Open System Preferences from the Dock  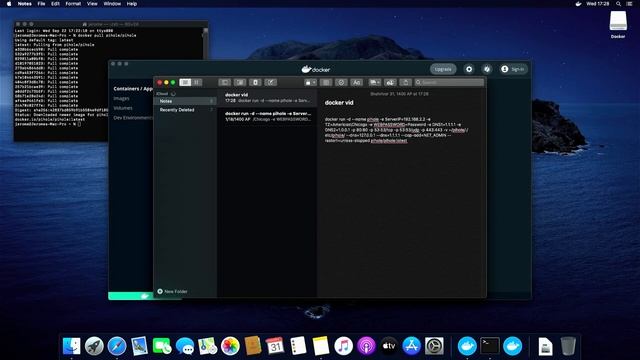point(434,346)
